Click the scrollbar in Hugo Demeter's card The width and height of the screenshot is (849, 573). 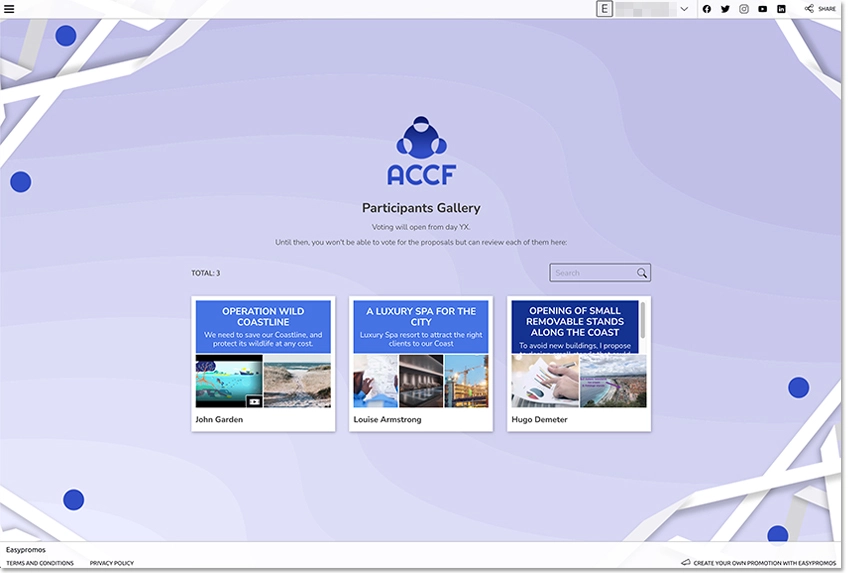pos(643,320)
